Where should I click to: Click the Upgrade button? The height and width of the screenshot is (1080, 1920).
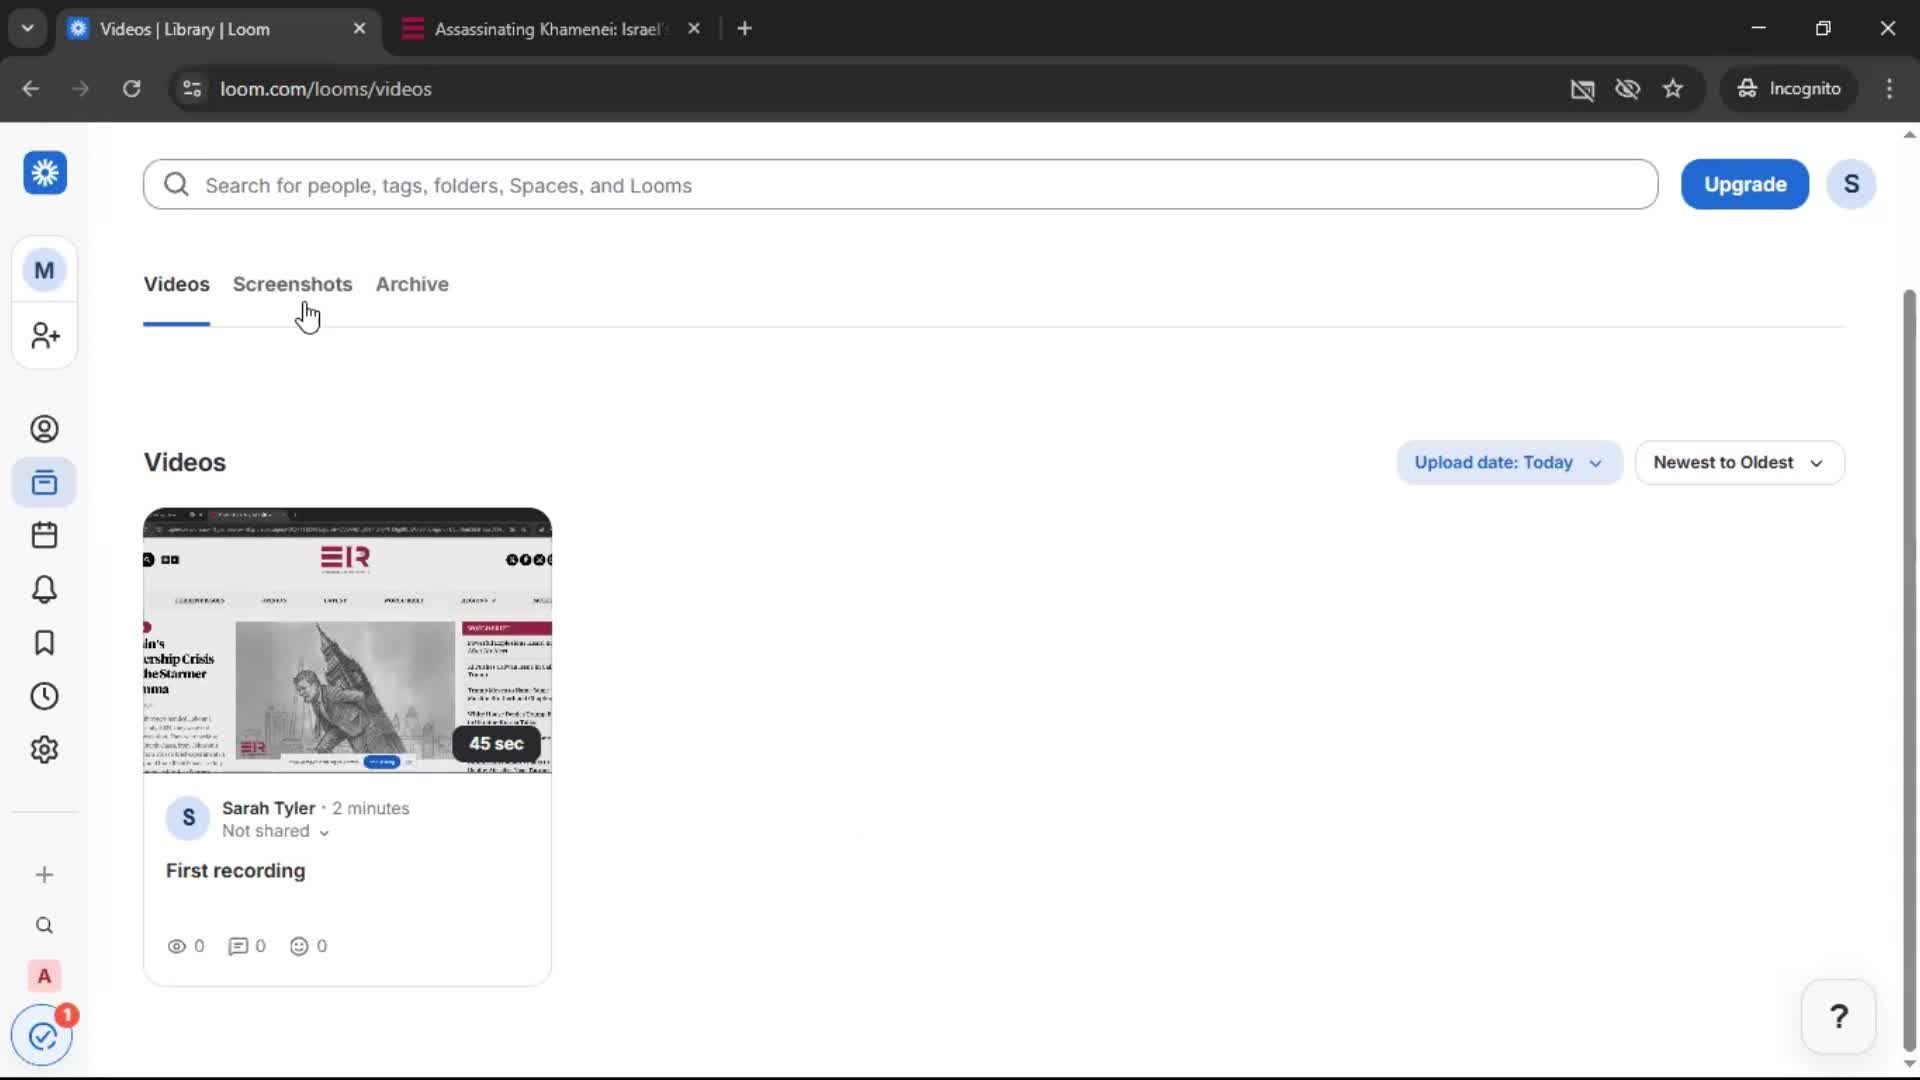(1744, 184)
